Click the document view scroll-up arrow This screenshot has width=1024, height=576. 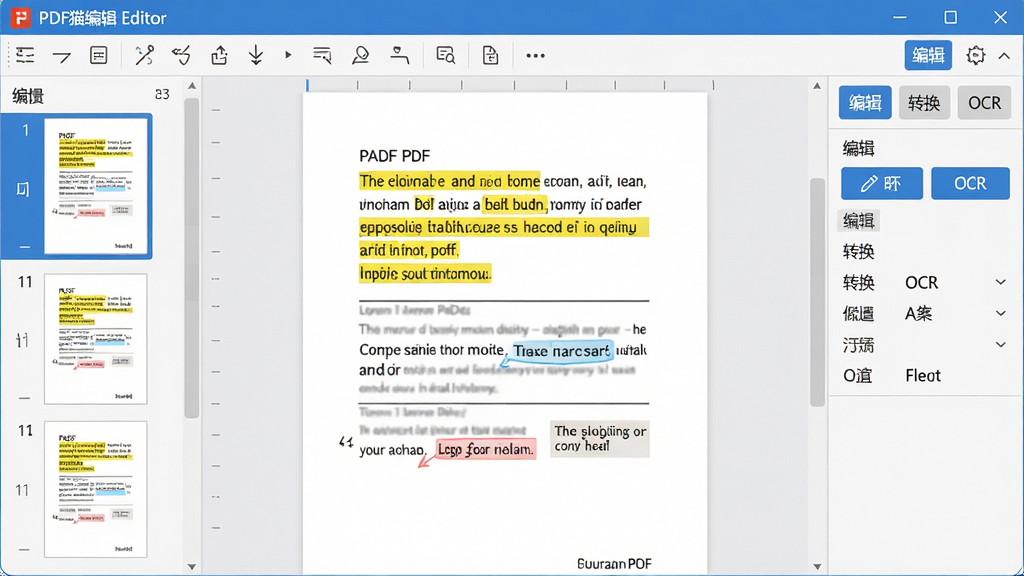click(x=817, y=86)
